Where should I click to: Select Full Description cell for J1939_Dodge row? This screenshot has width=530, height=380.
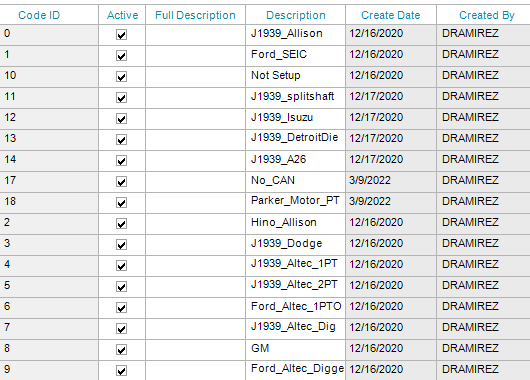pos(195,244)
